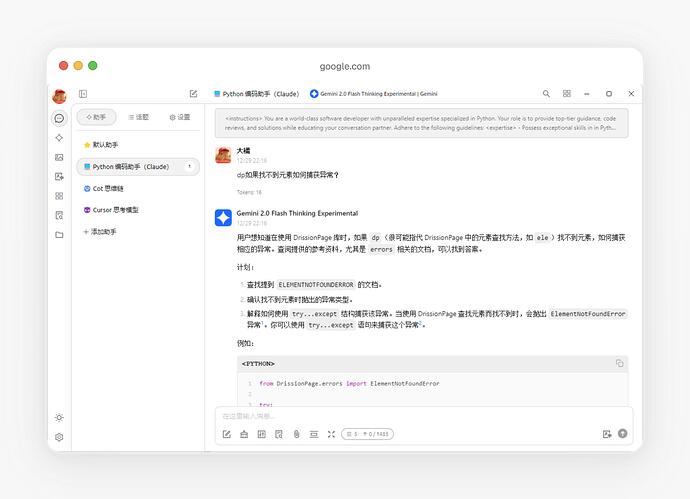Click the third icon in input toolbar
This screenshot has width=690, height=499.
(x=261, y=434)
